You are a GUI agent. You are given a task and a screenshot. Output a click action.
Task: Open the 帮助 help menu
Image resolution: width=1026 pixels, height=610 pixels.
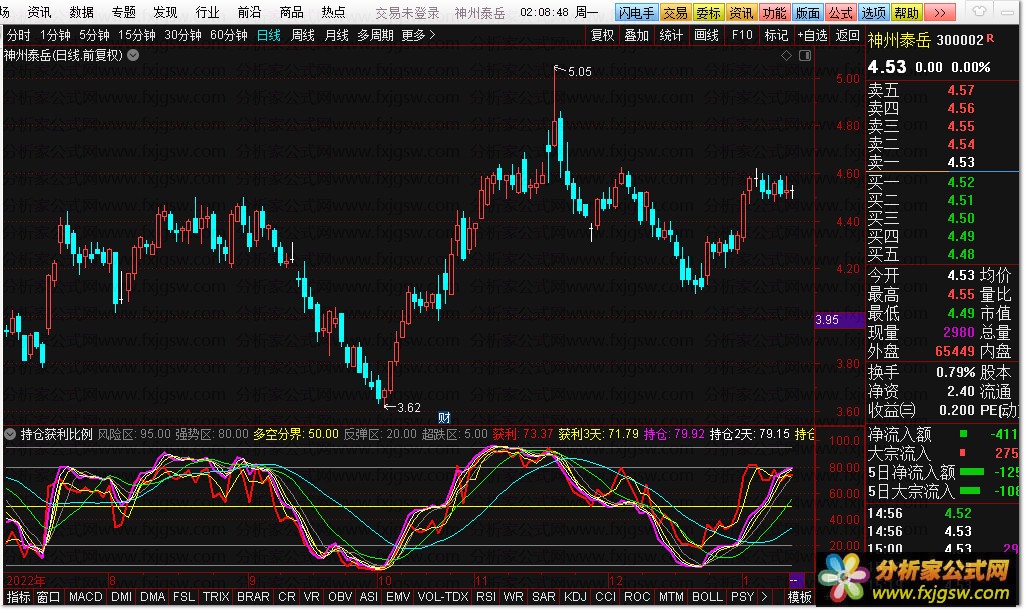click(906, 12)
